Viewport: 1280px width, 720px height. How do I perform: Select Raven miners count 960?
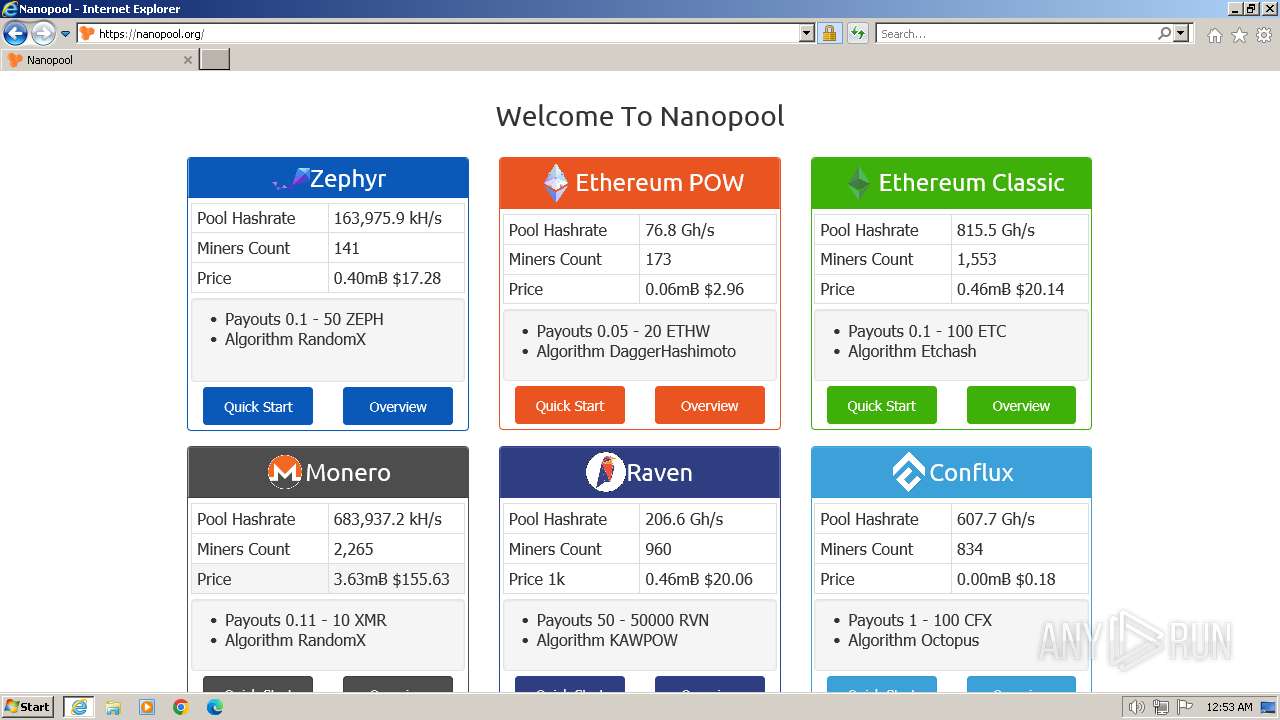pyautogui.click(x=658, y=549)
